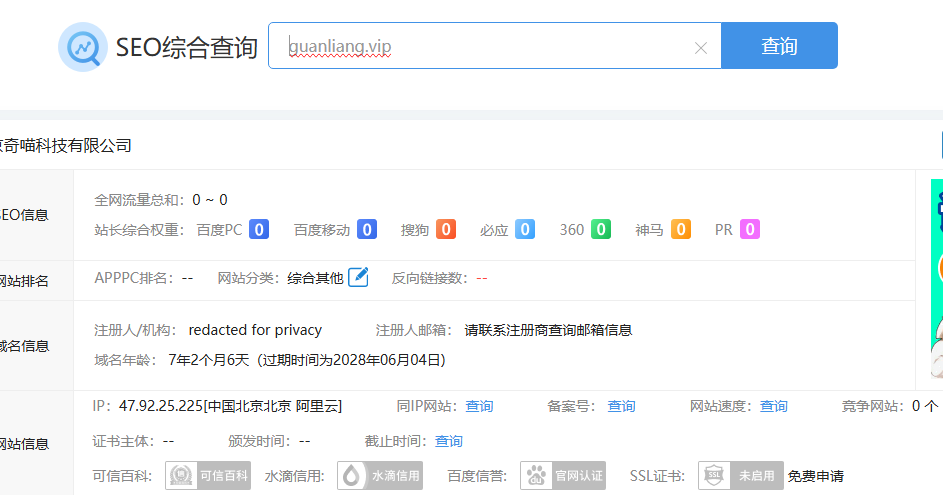Click the SSL证书 未启用 badge
Image resolution: width=943 pixels, height=495 pixels.
click(741, 476)
